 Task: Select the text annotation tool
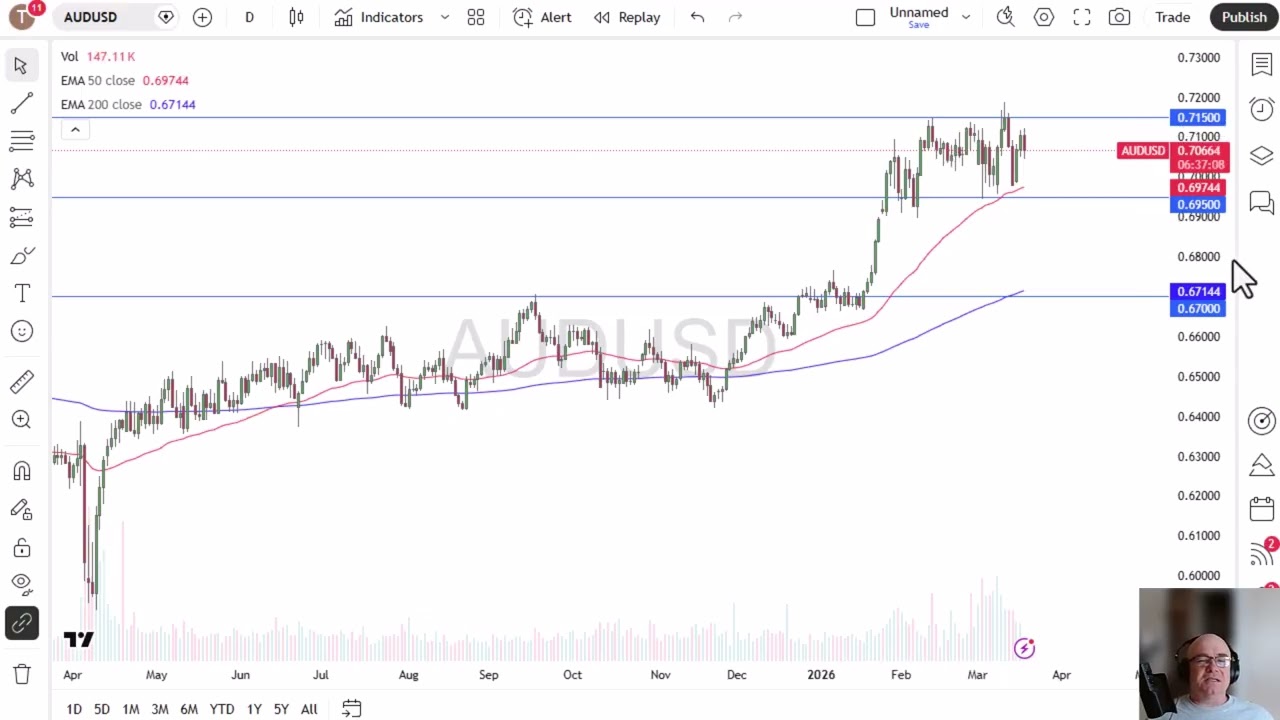coord(21,293)
